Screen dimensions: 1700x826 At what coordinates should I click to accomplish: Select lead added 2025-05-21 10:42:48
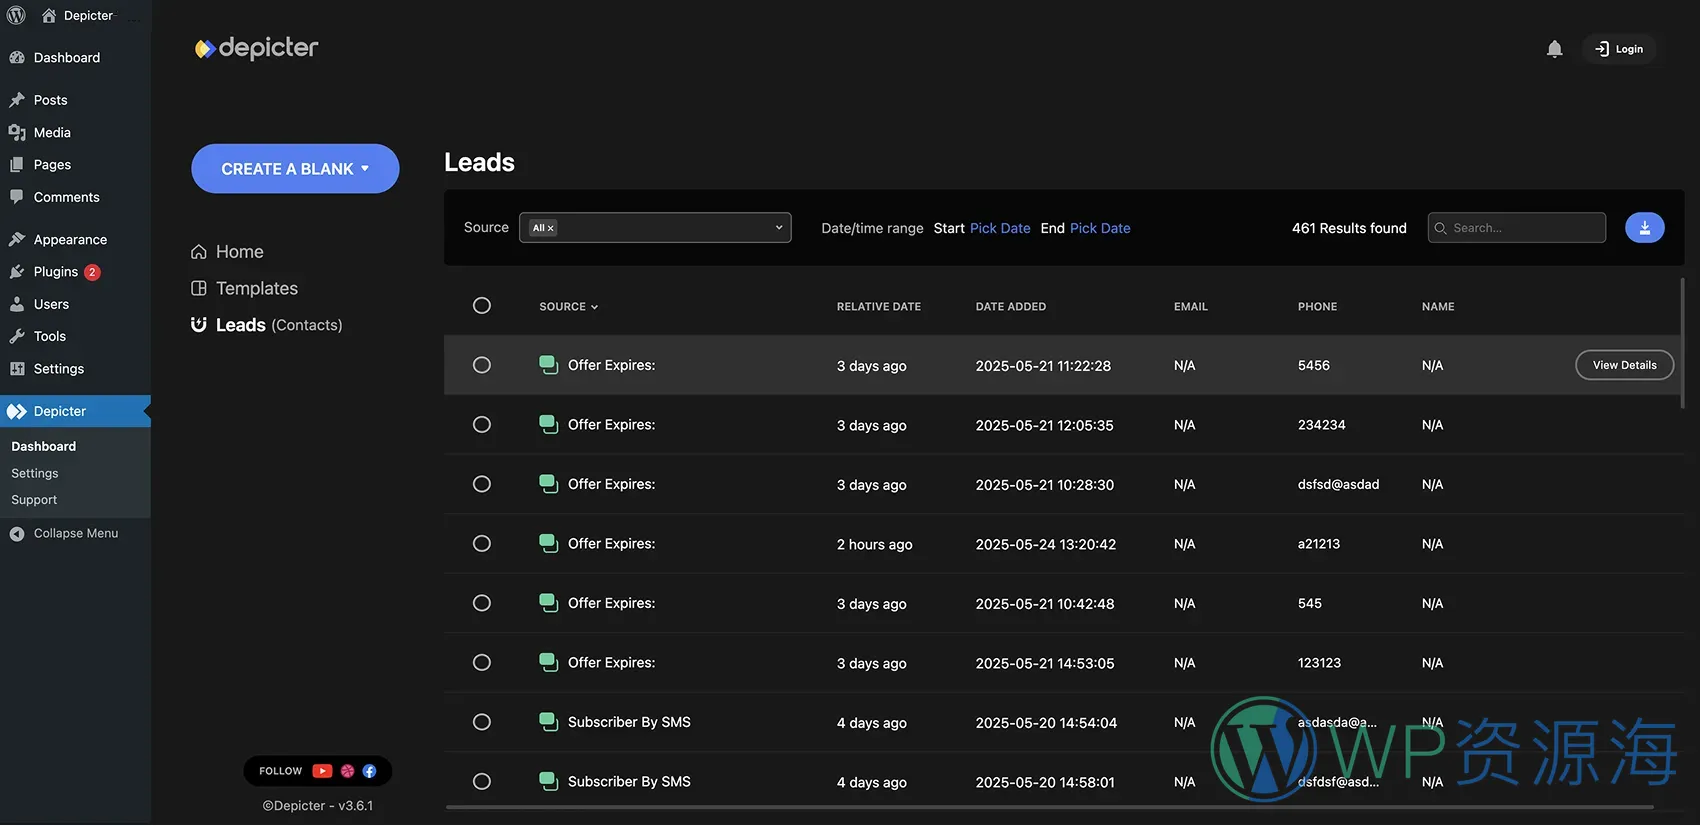pyautogui.click(x=482, y=603)
